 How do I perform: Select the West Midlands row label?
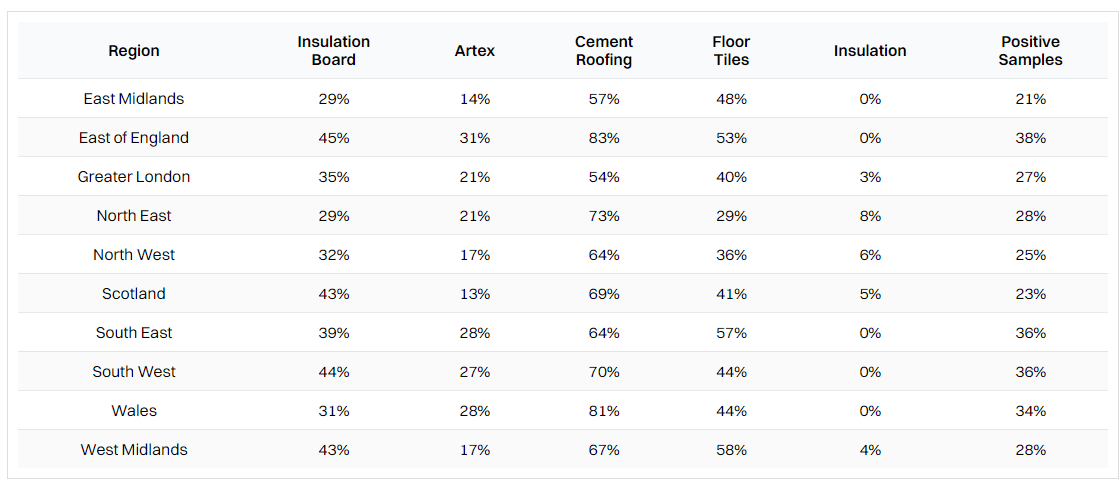pyautogui.click(x=134, y=450)
